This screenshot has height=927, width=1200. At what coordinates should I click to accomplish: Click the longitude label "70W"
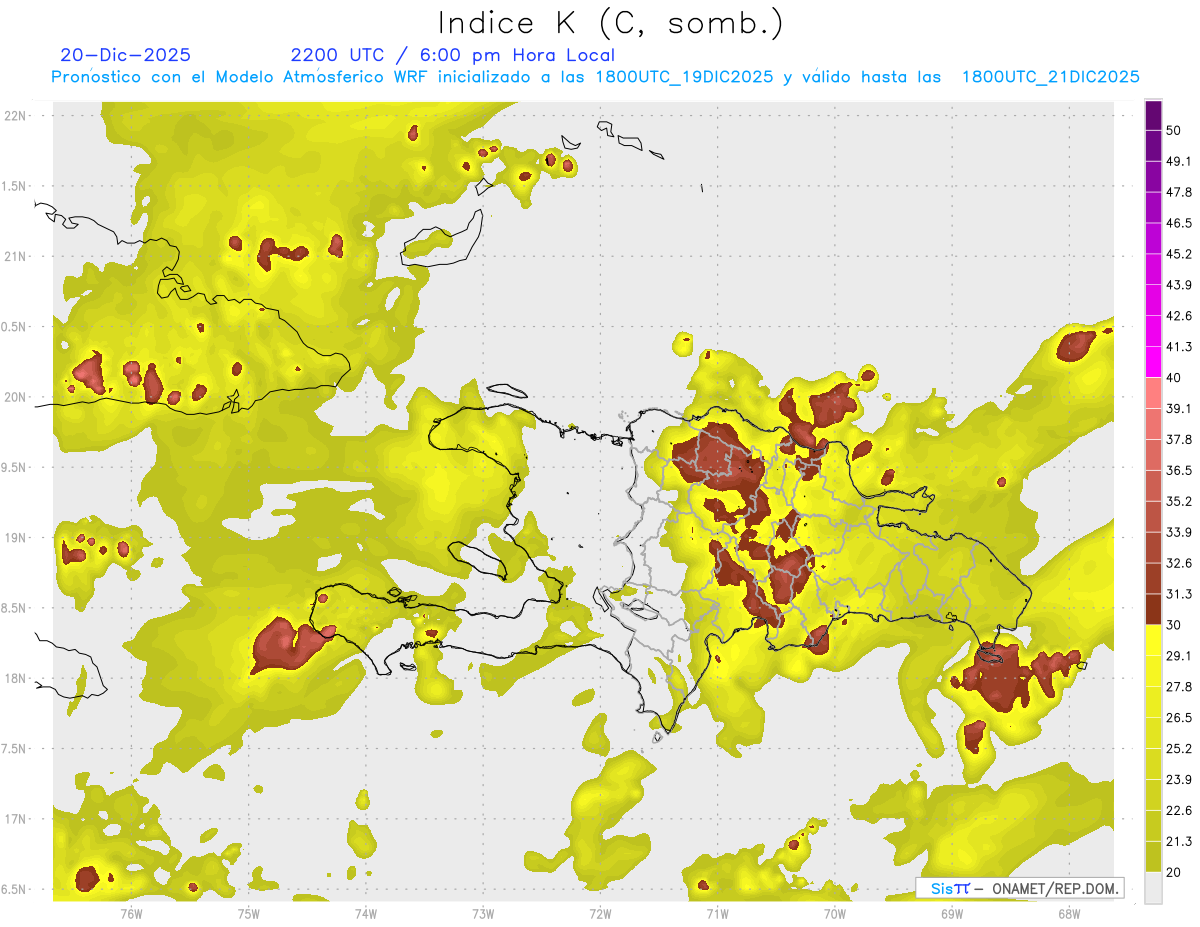coord(834,913)
